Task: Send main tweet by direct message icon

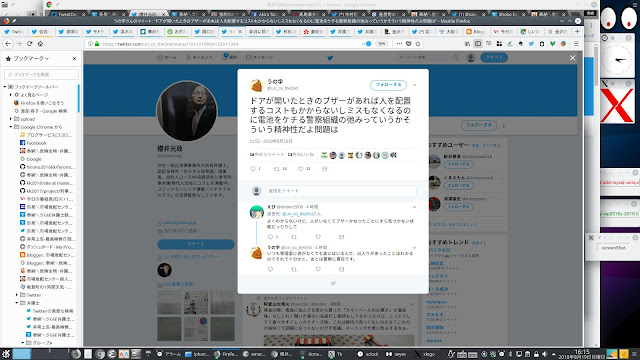Action: [324, 169]
